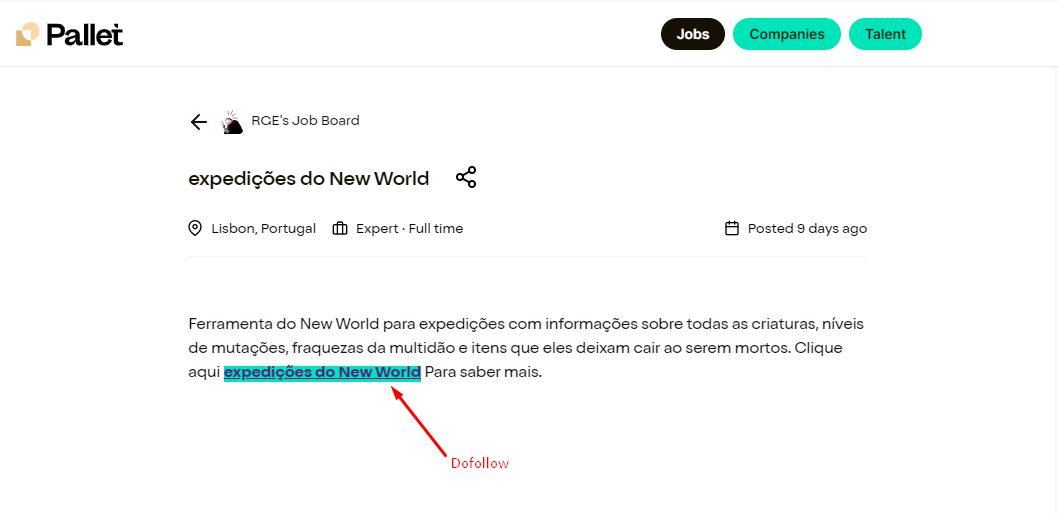Select the Posted 9 days ago text
The height and width of the screenshot is (513, 1058).
tap(808, 228)
